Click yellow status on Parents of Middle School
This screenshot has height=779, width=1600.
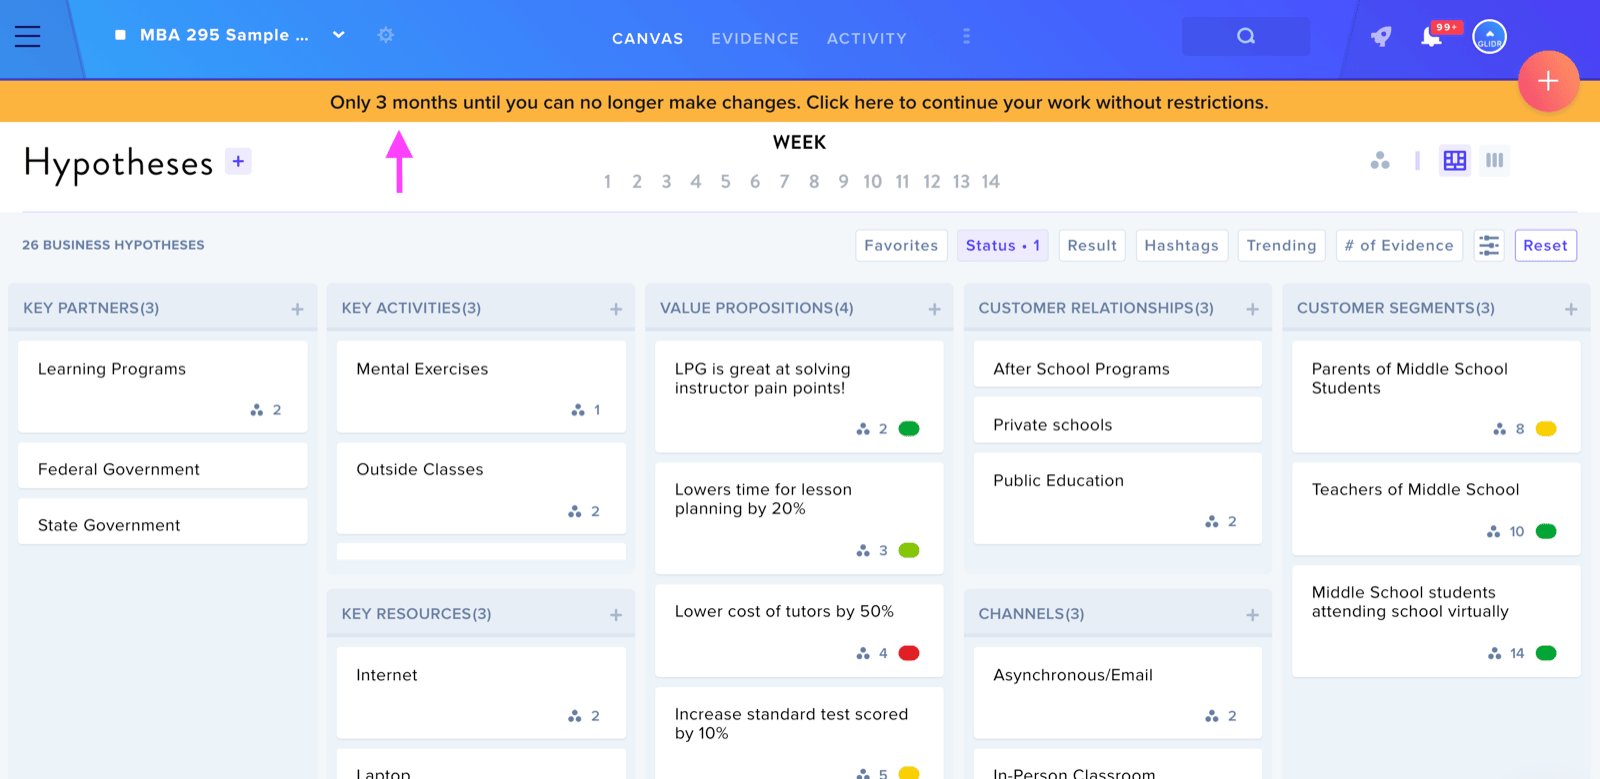tap(1546, 429)
